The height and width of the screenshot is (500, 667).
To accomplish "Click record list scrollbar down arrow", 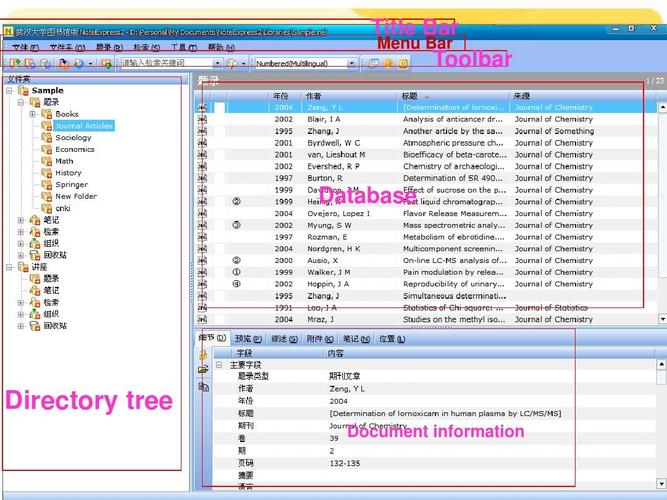I will pos(662,319).
